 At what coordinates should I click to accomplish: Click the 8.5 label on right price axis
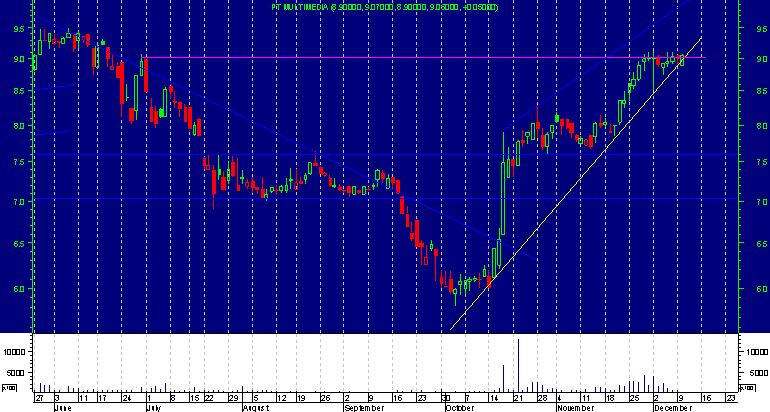(x=762, y=91)
